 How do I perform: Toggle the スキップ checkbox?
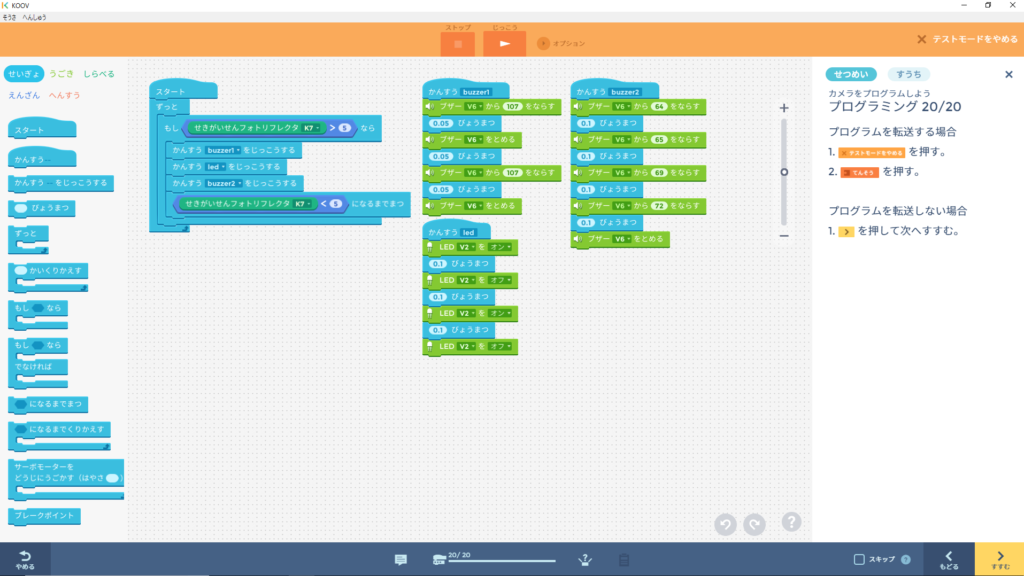pos(859,560)
